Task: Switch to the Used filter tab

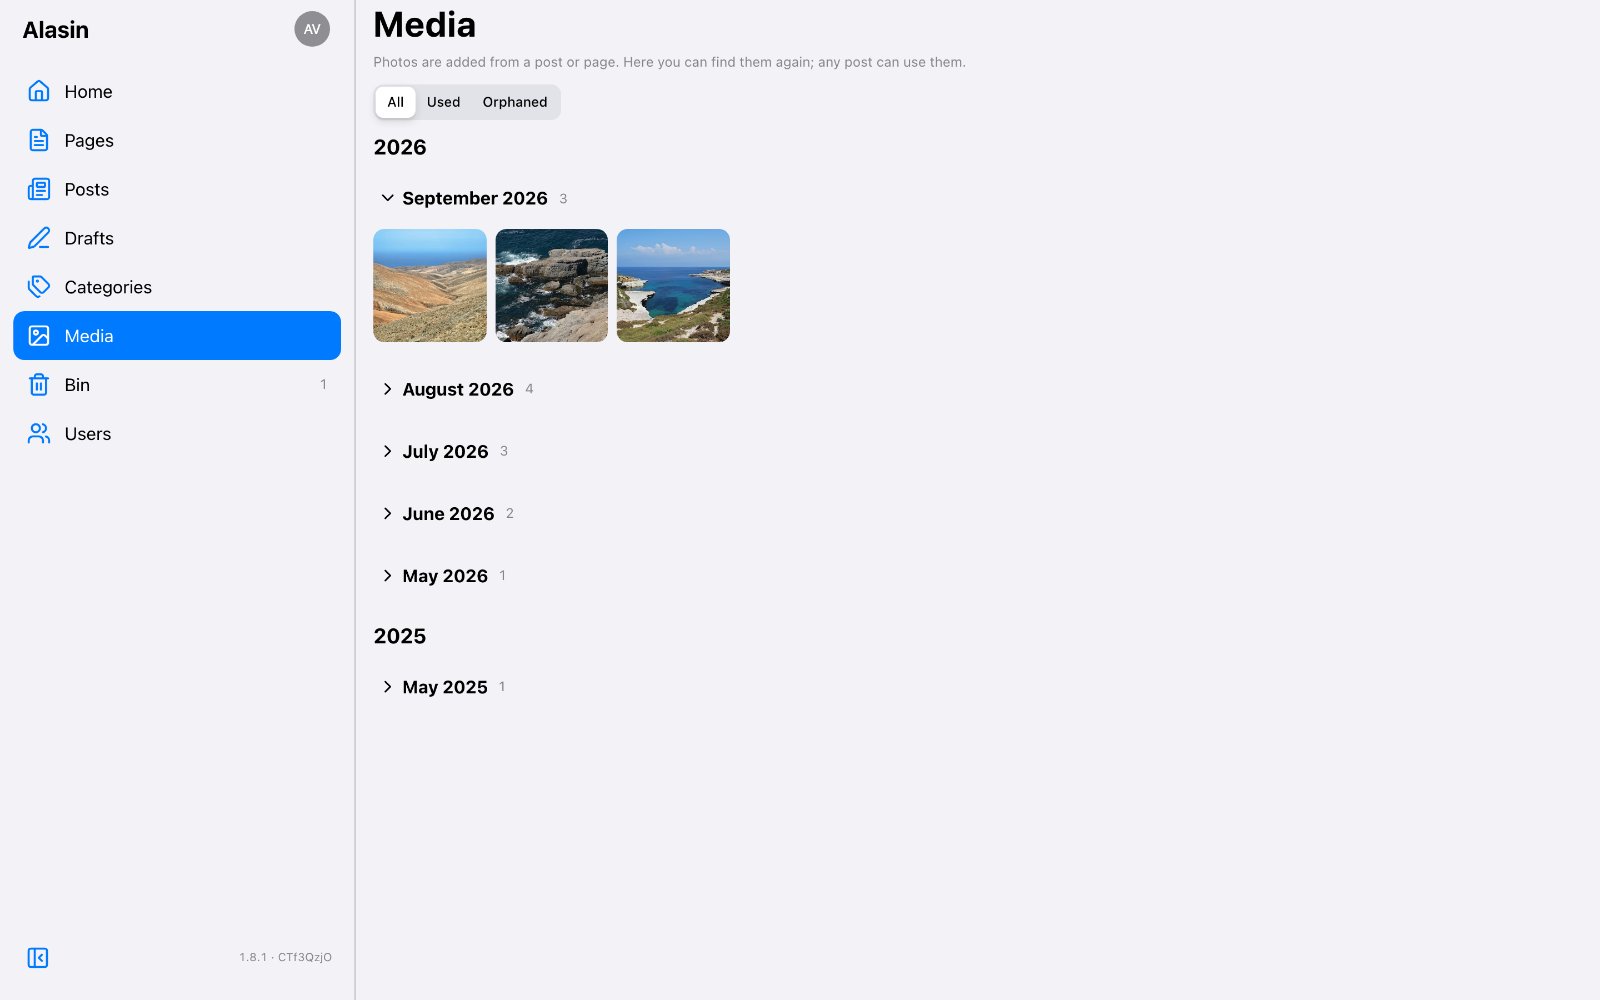Action: point(444,102)
